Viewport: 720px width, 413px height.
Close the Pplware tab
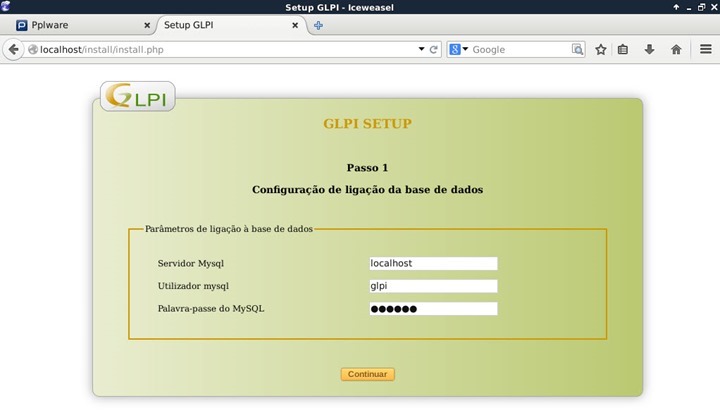[x=147, y=25]
